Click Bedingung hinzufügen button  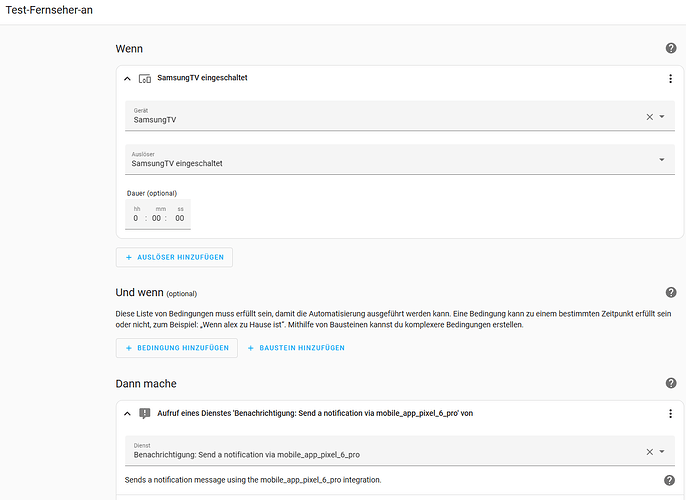tap(177, 348)
